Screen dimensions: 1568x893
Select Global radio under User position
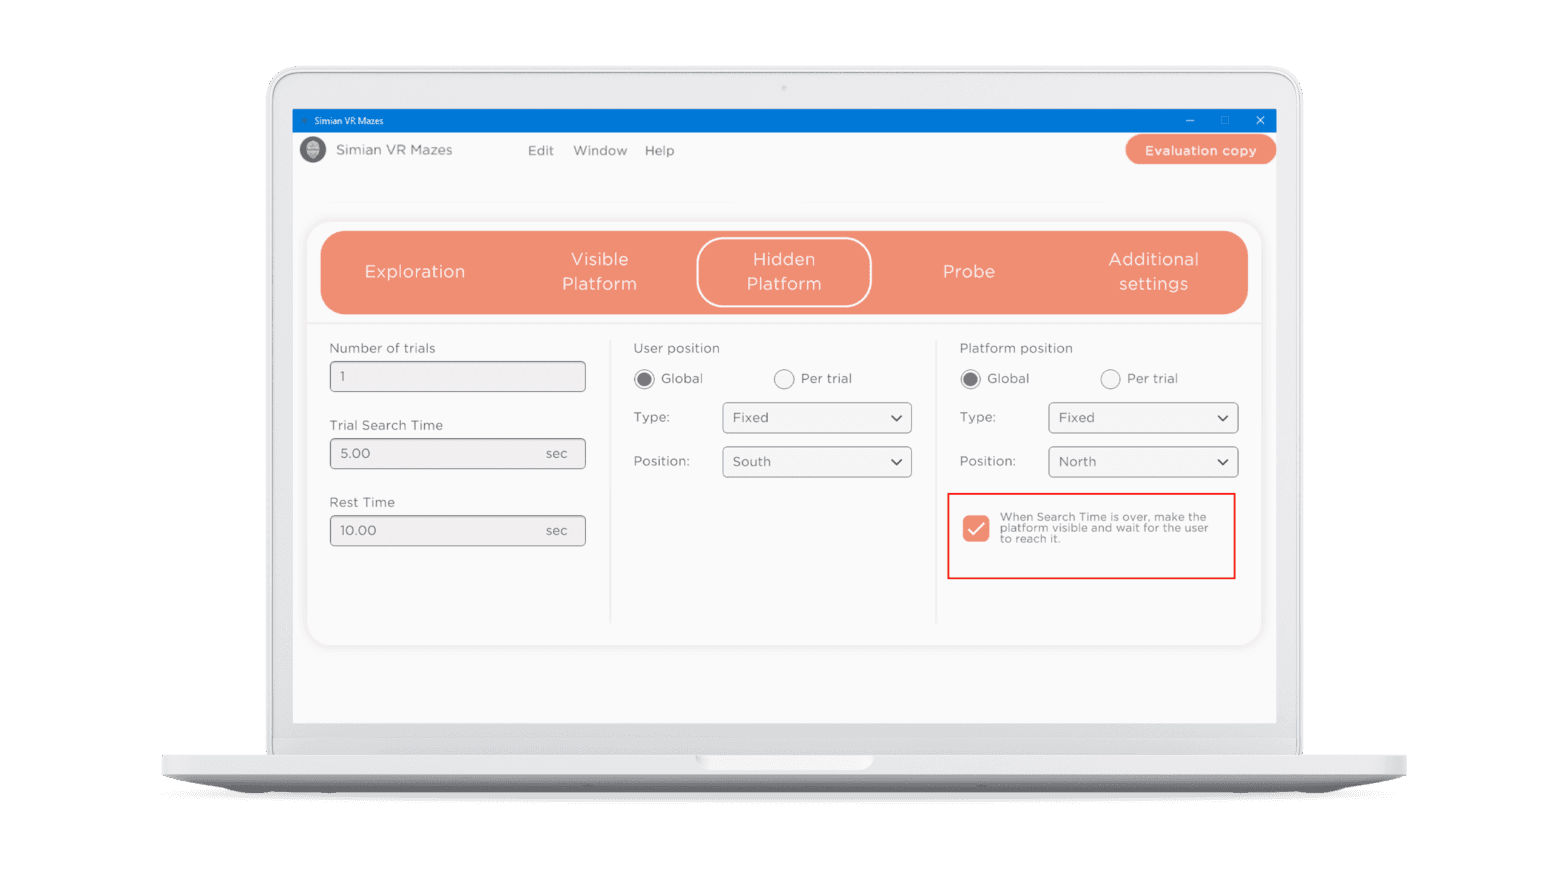point(644,379)
